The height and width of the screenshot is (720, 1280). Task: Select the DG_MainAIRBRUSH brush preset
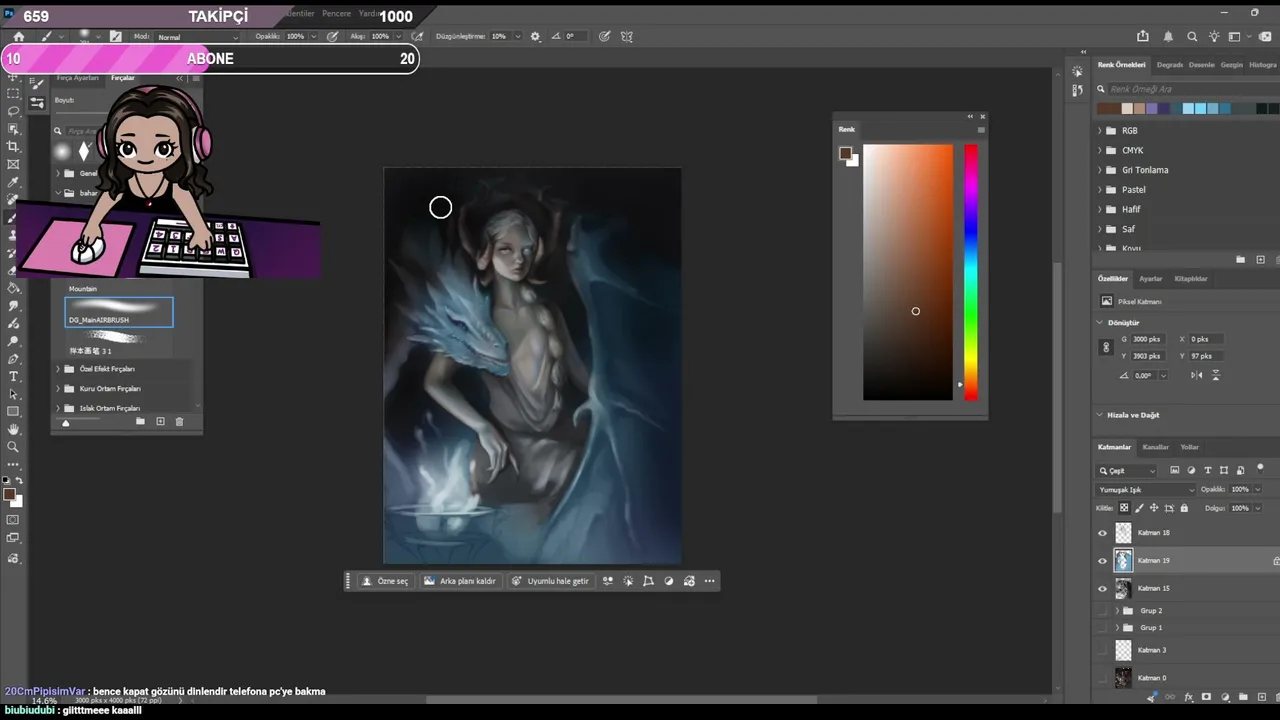tap(119, 312)
